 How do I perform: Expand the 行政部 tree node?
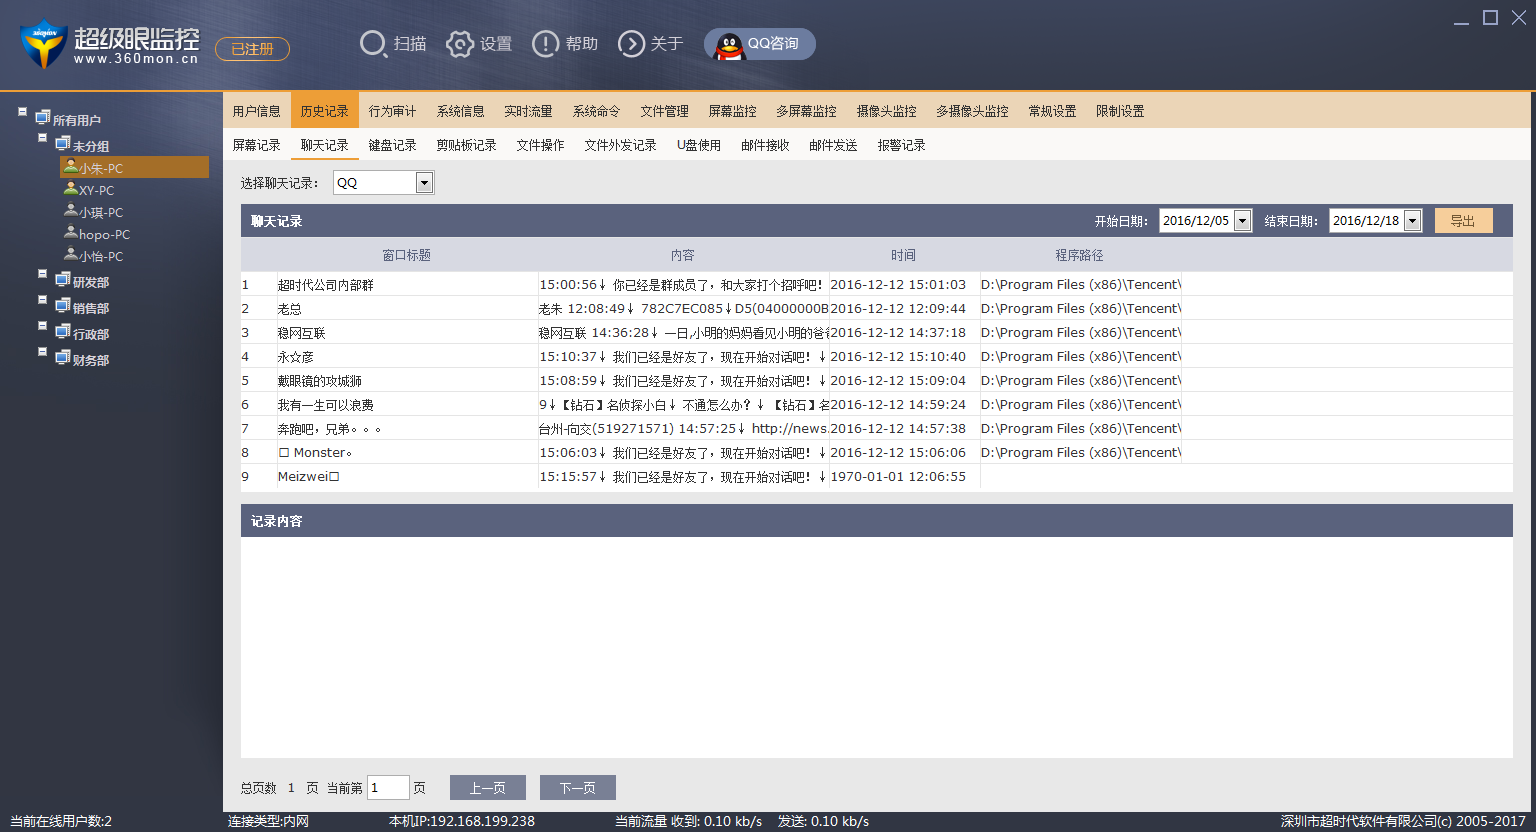coord(42,326)
